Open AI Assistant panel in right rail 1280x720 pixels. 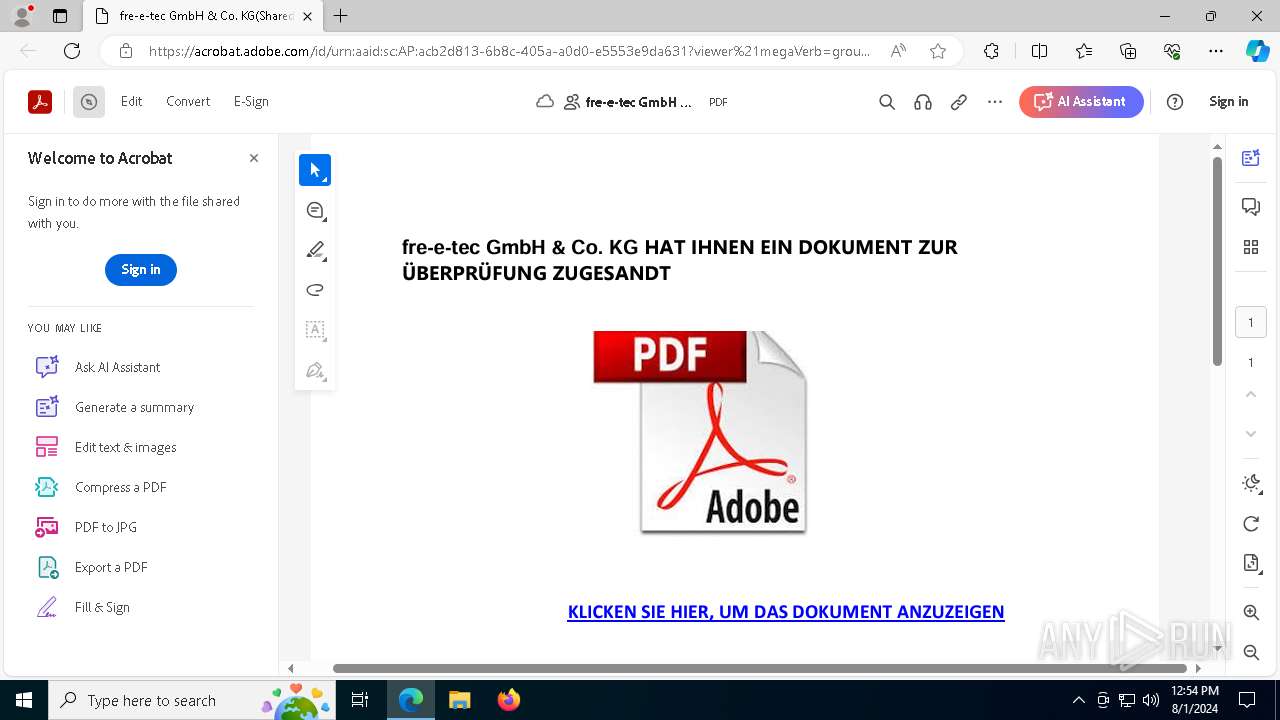tap(1251, 158)
